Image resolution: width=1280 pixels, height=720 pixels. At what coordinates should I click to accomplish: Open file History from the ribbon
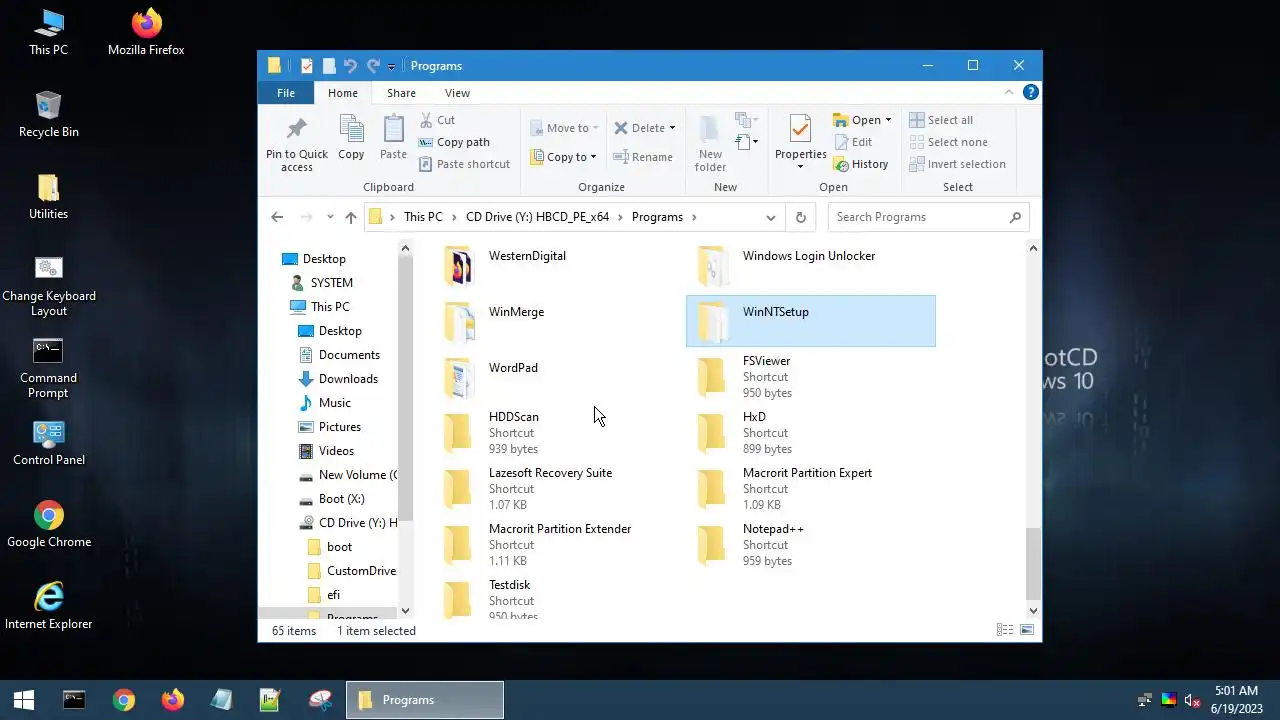[x=860, y=164]
